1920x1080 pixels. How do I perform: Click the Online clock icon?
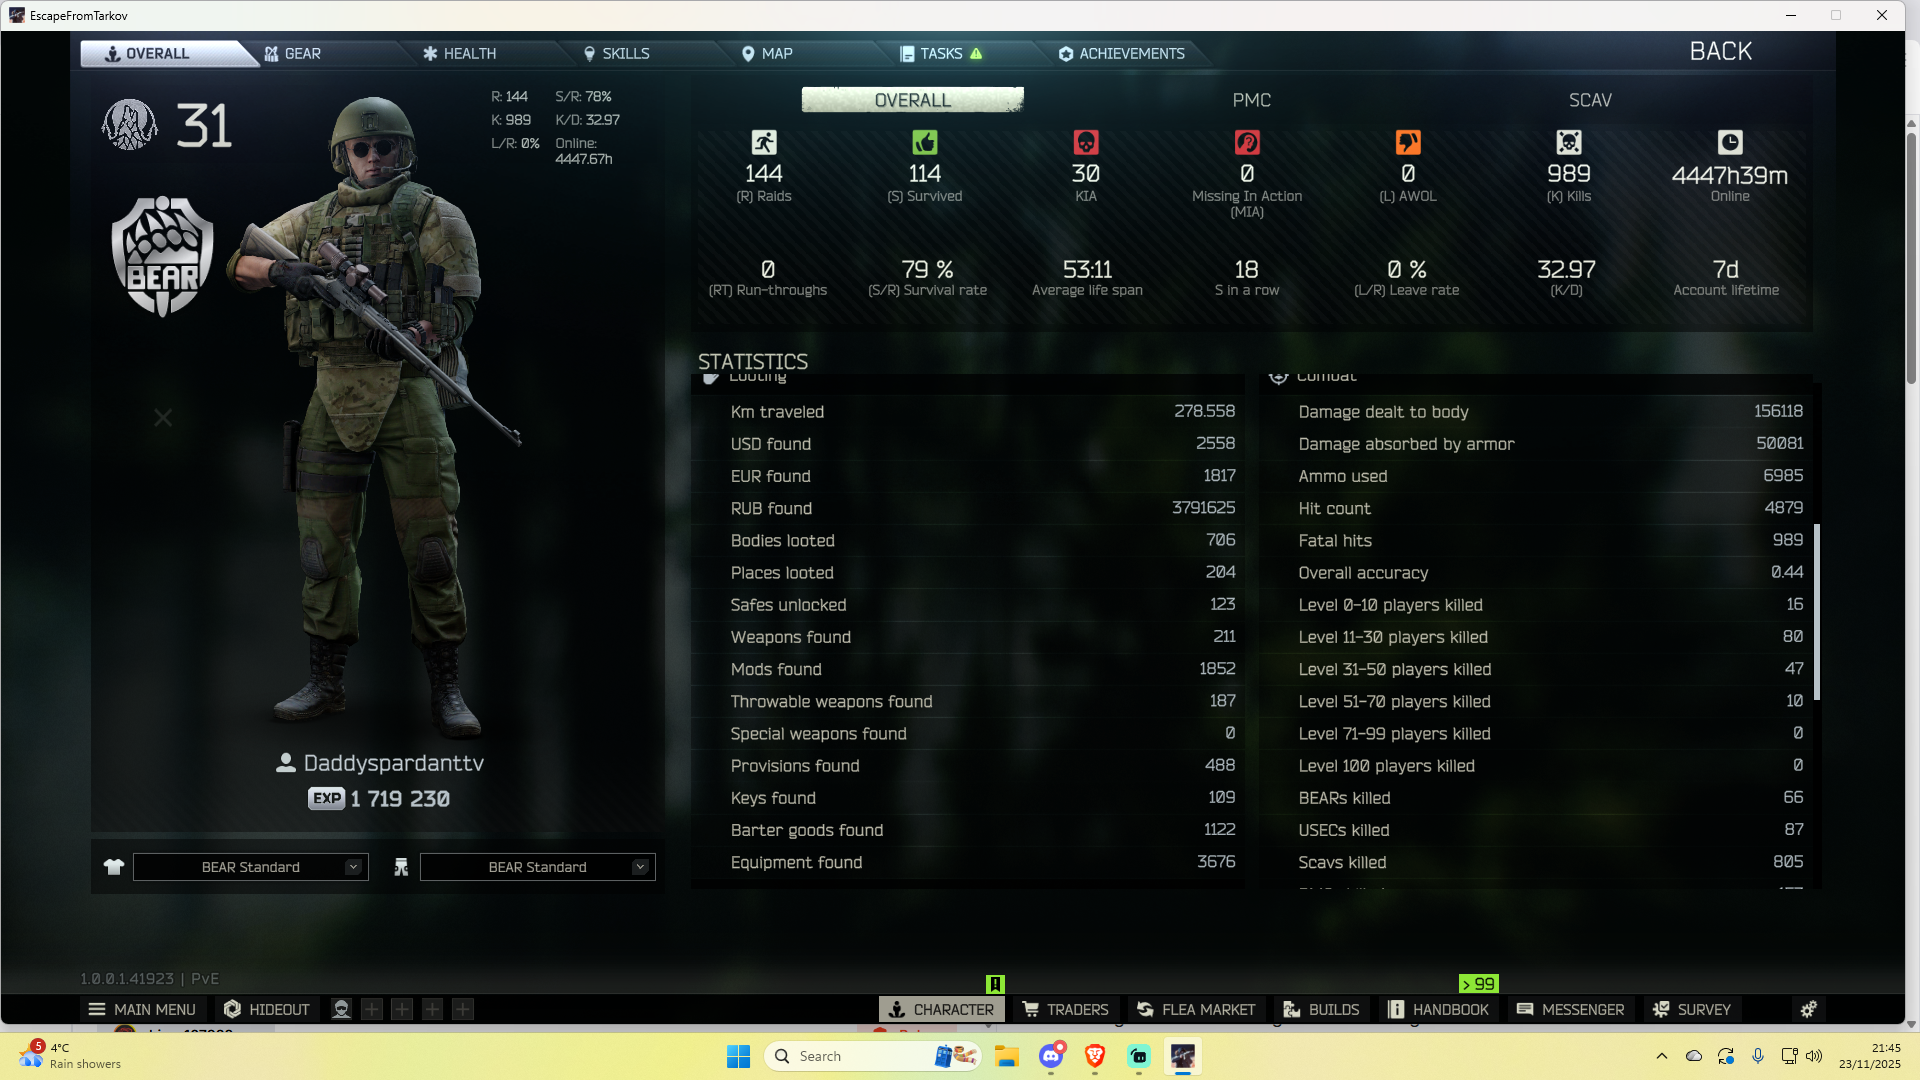(1729, 142)
